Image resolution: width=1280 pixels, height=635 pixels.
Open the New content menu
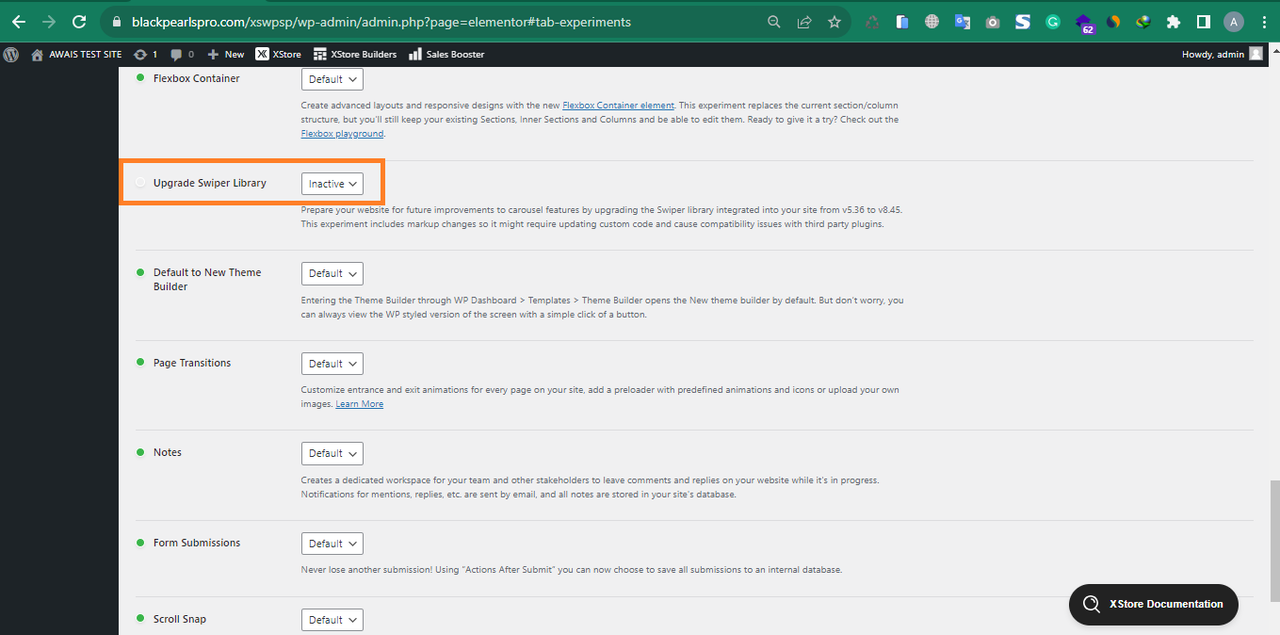[x=225, y=54]
